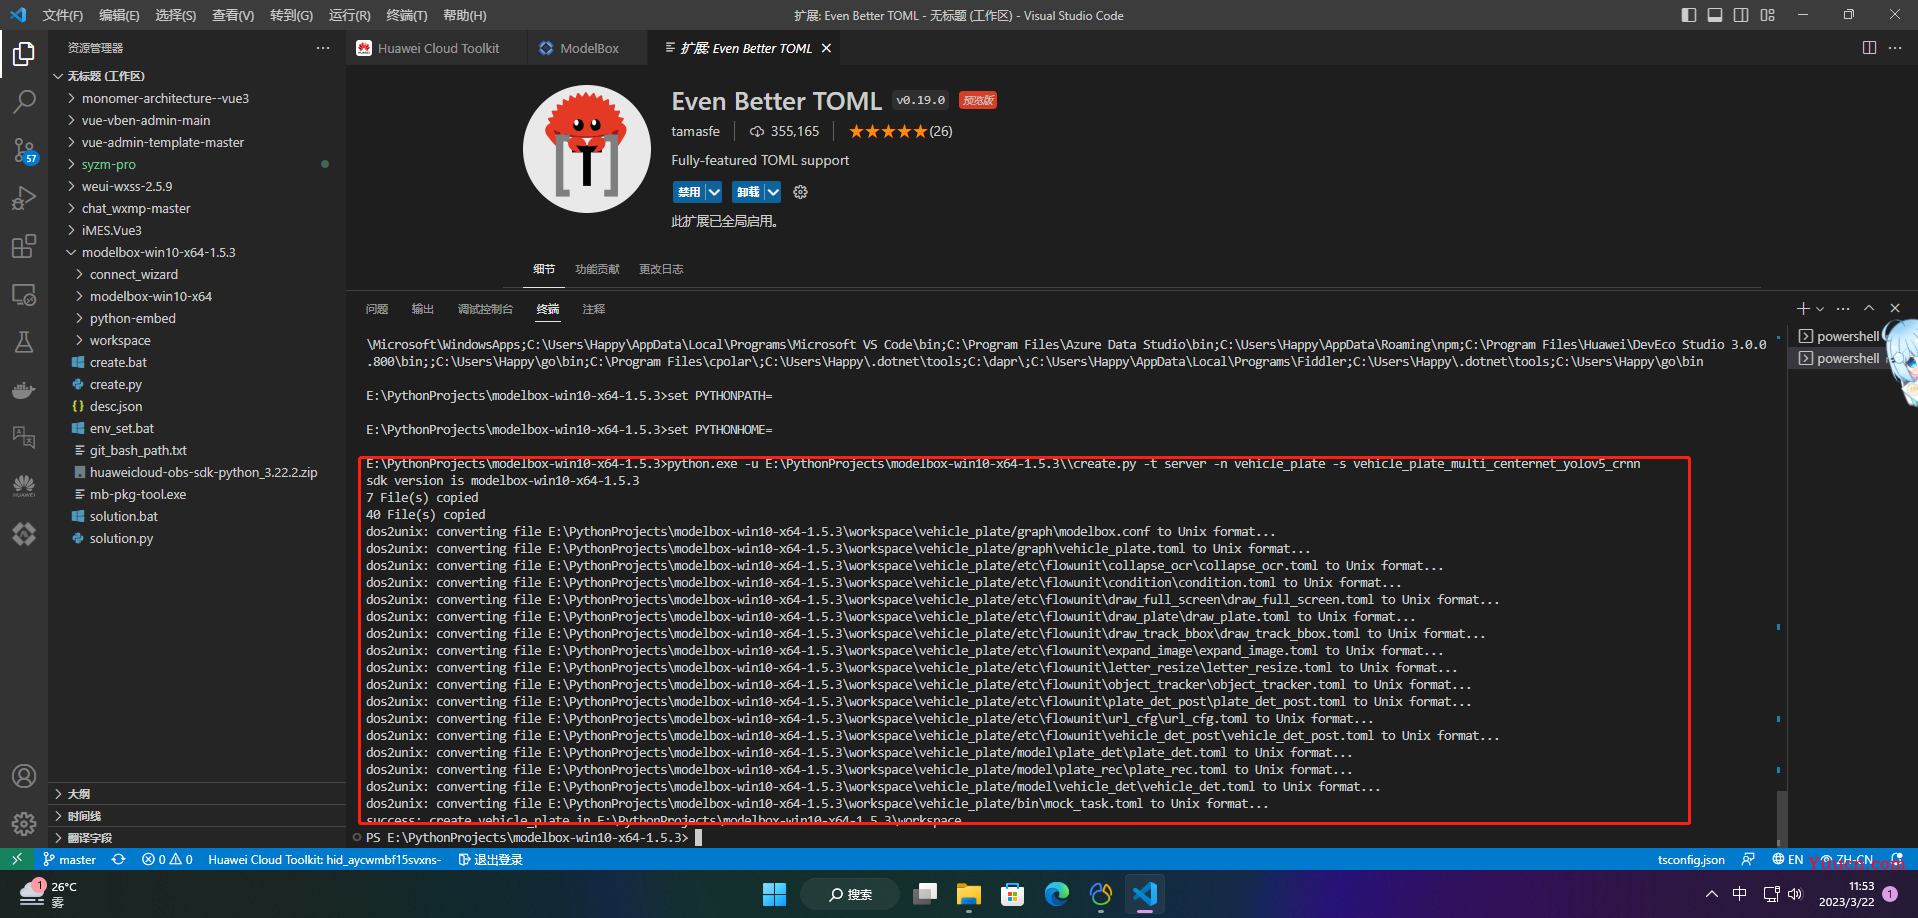Open the Explorer view in activity bar
Image resolution: width=1918 pixels, height=918 pixels.
[24, 54]
